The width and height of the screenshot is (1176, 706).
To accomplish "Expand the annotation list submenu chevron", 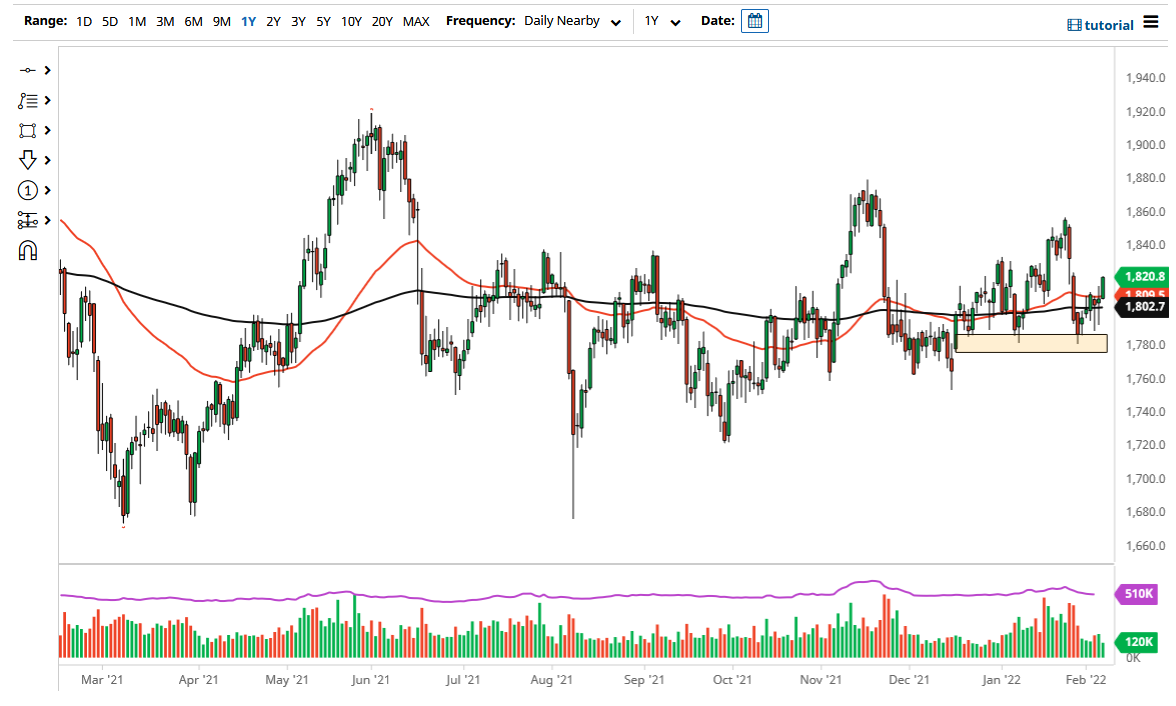I will pos(47,100).
